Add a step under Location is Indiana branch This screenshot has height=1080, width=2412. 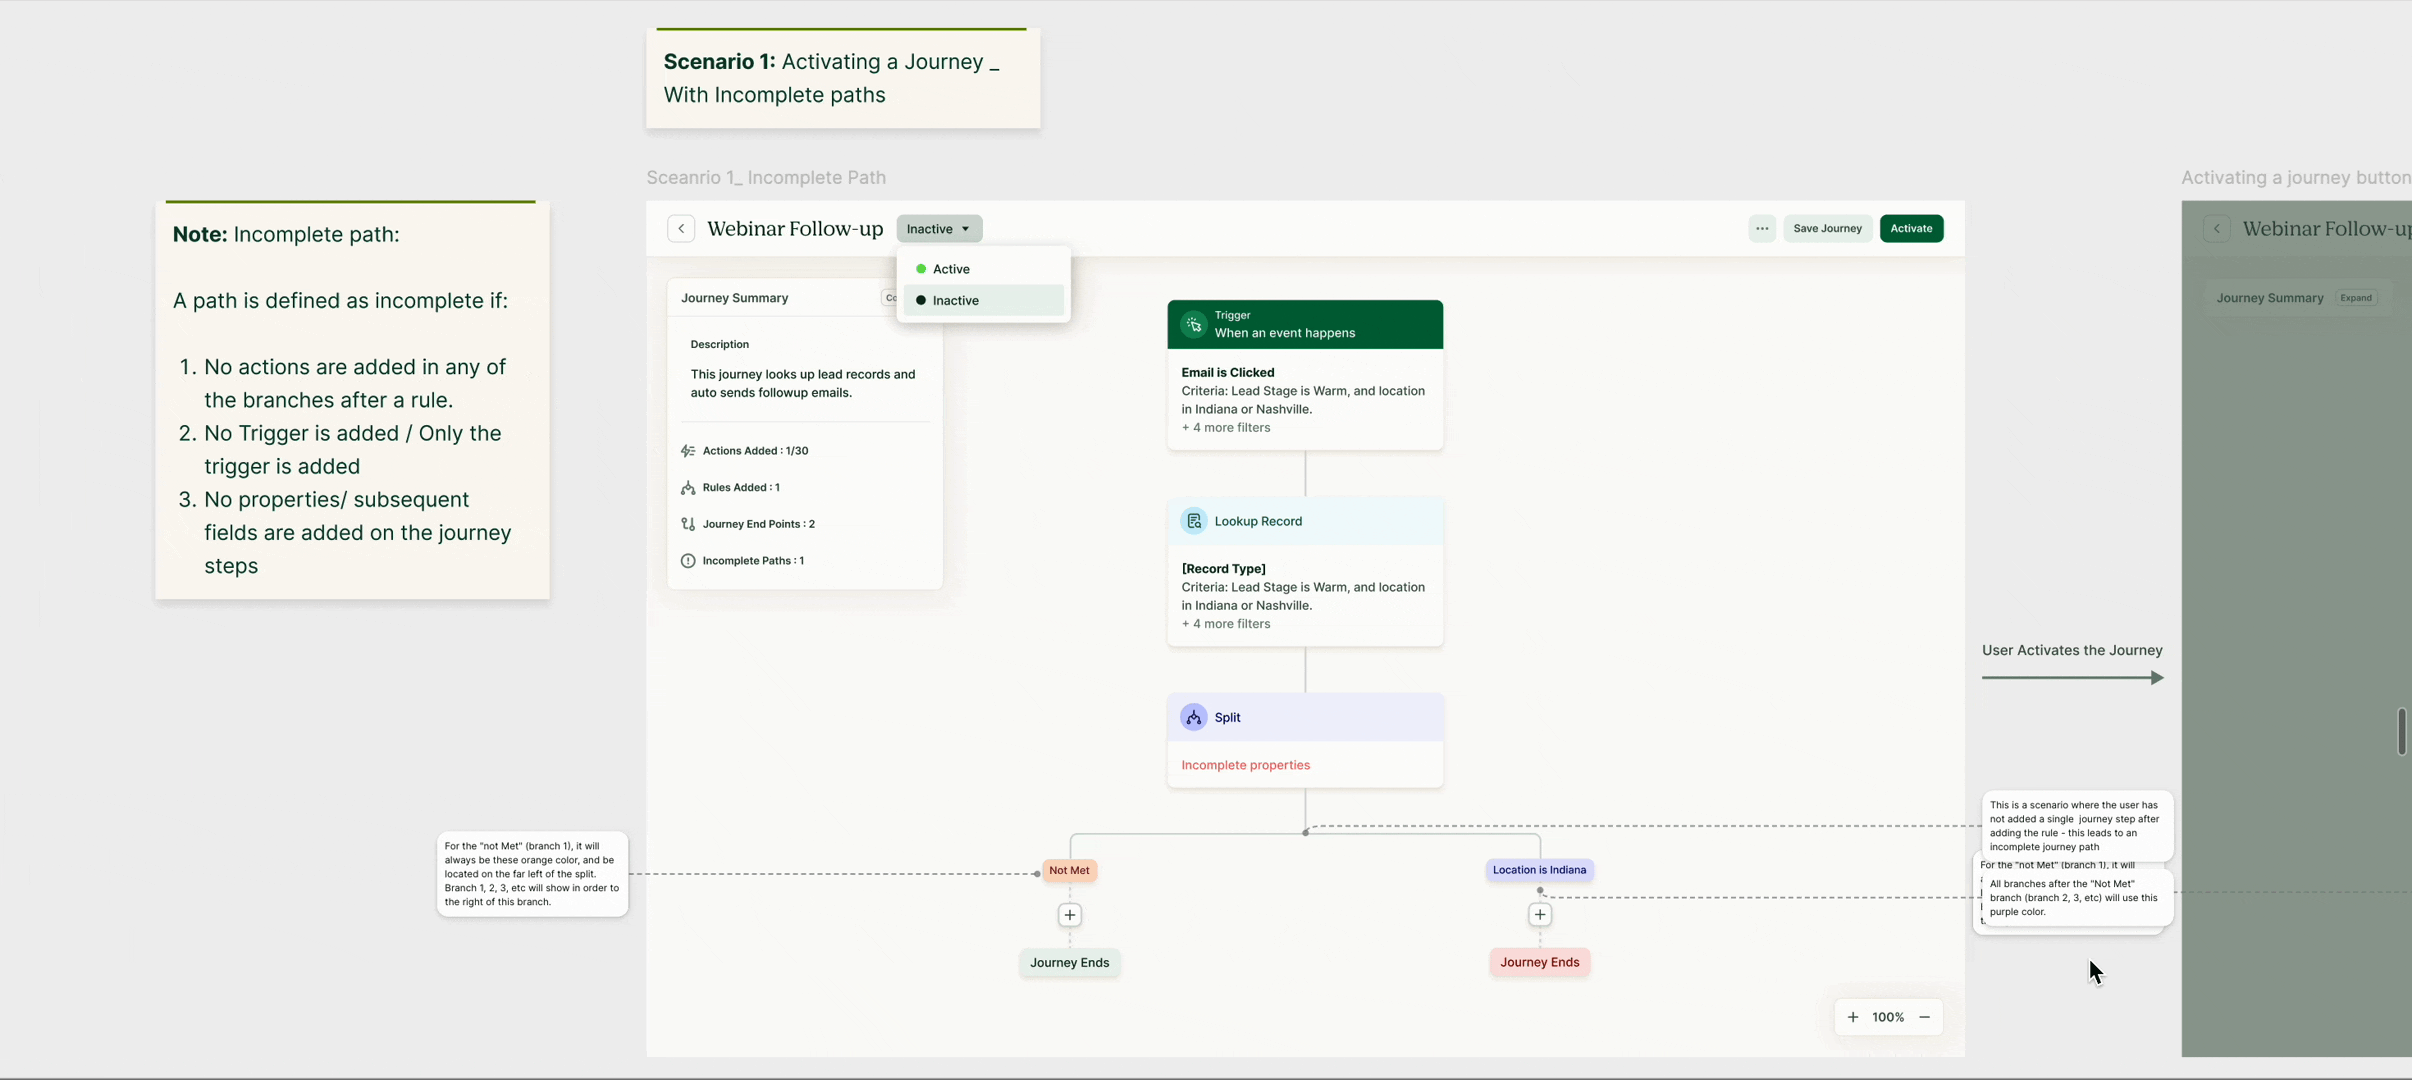point(1539,915)
